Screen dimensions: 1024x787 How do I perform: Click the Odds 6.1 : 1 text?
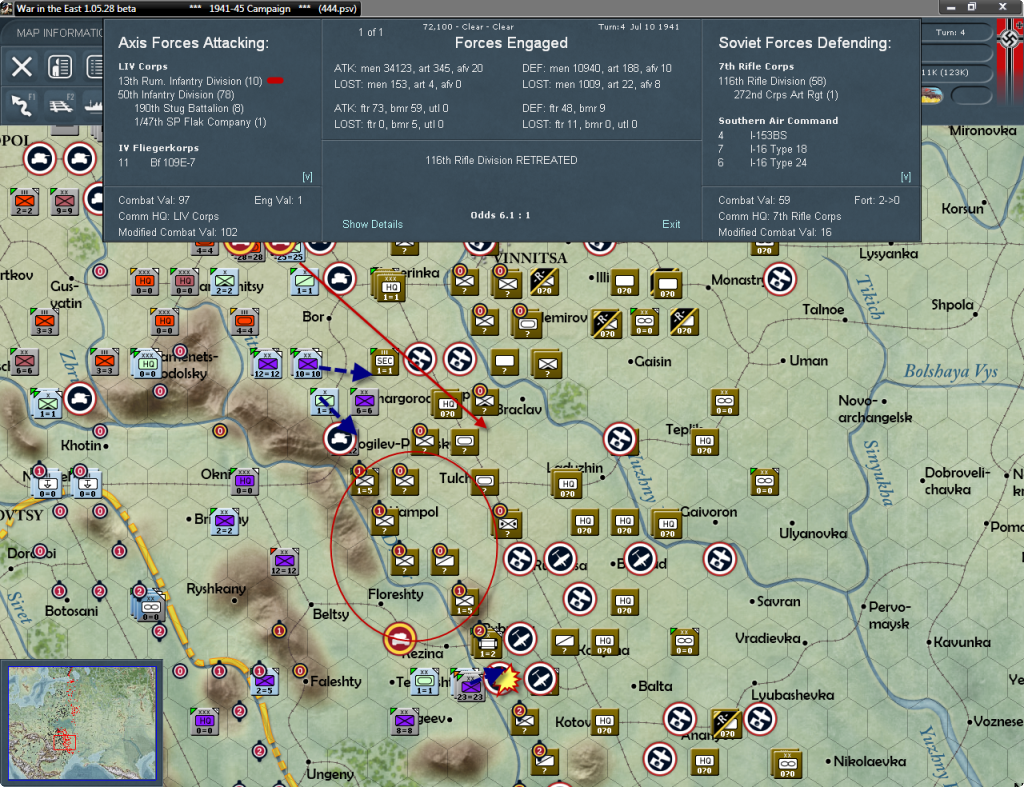tap(500, 215)
